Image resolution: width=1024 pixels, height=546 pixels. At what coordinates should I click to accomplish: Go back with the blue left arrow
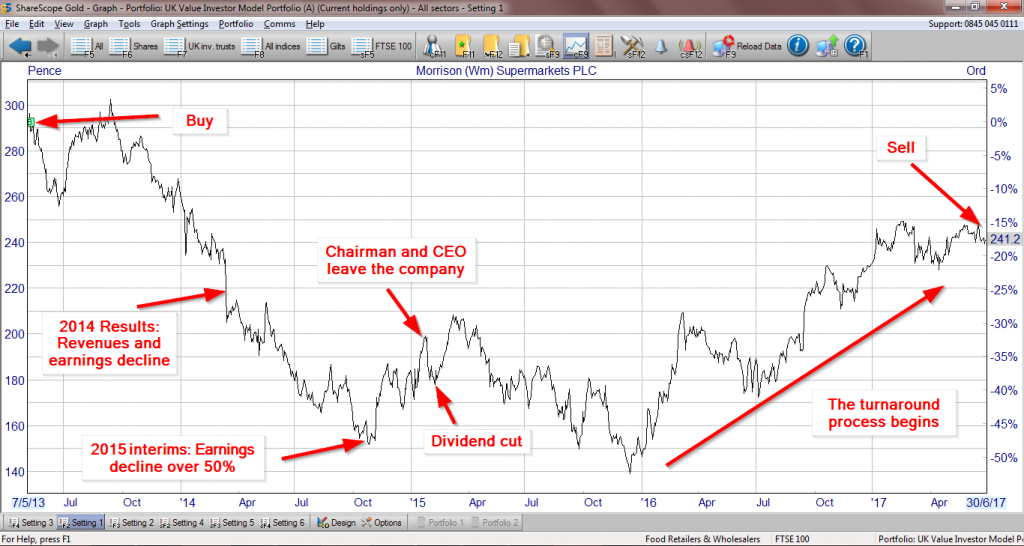tap(21, 46)
